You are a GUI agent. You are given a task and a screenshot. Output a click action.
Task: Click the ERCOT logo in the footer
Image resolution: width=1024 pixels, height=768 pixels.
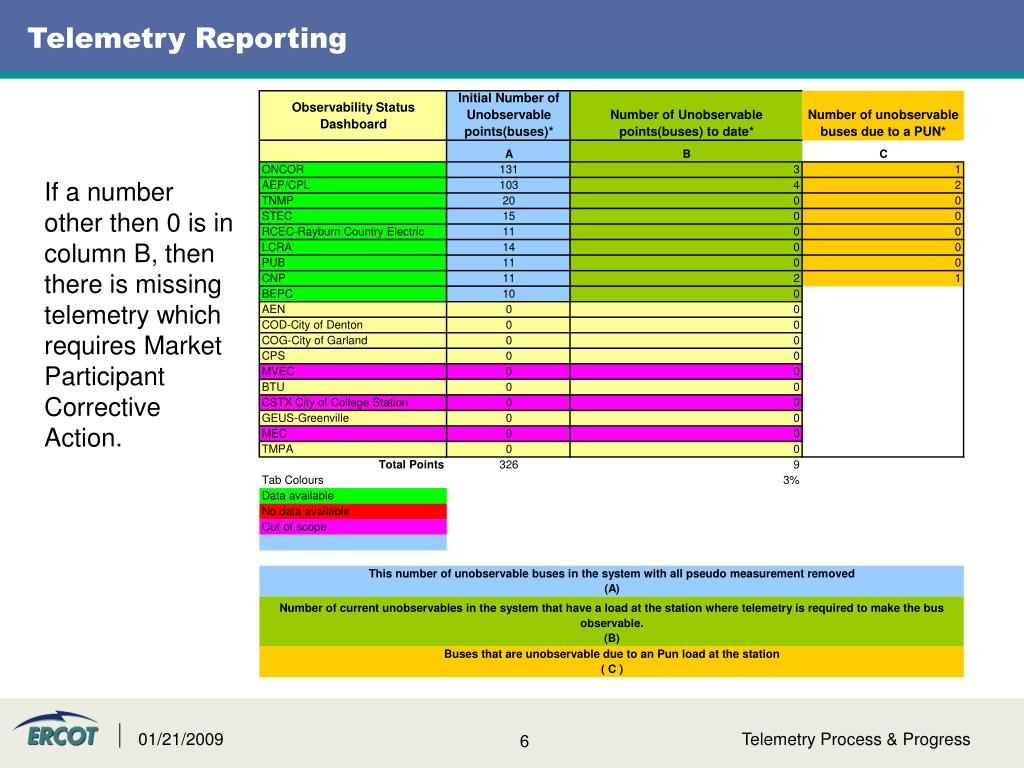click(x=56, y=729)
